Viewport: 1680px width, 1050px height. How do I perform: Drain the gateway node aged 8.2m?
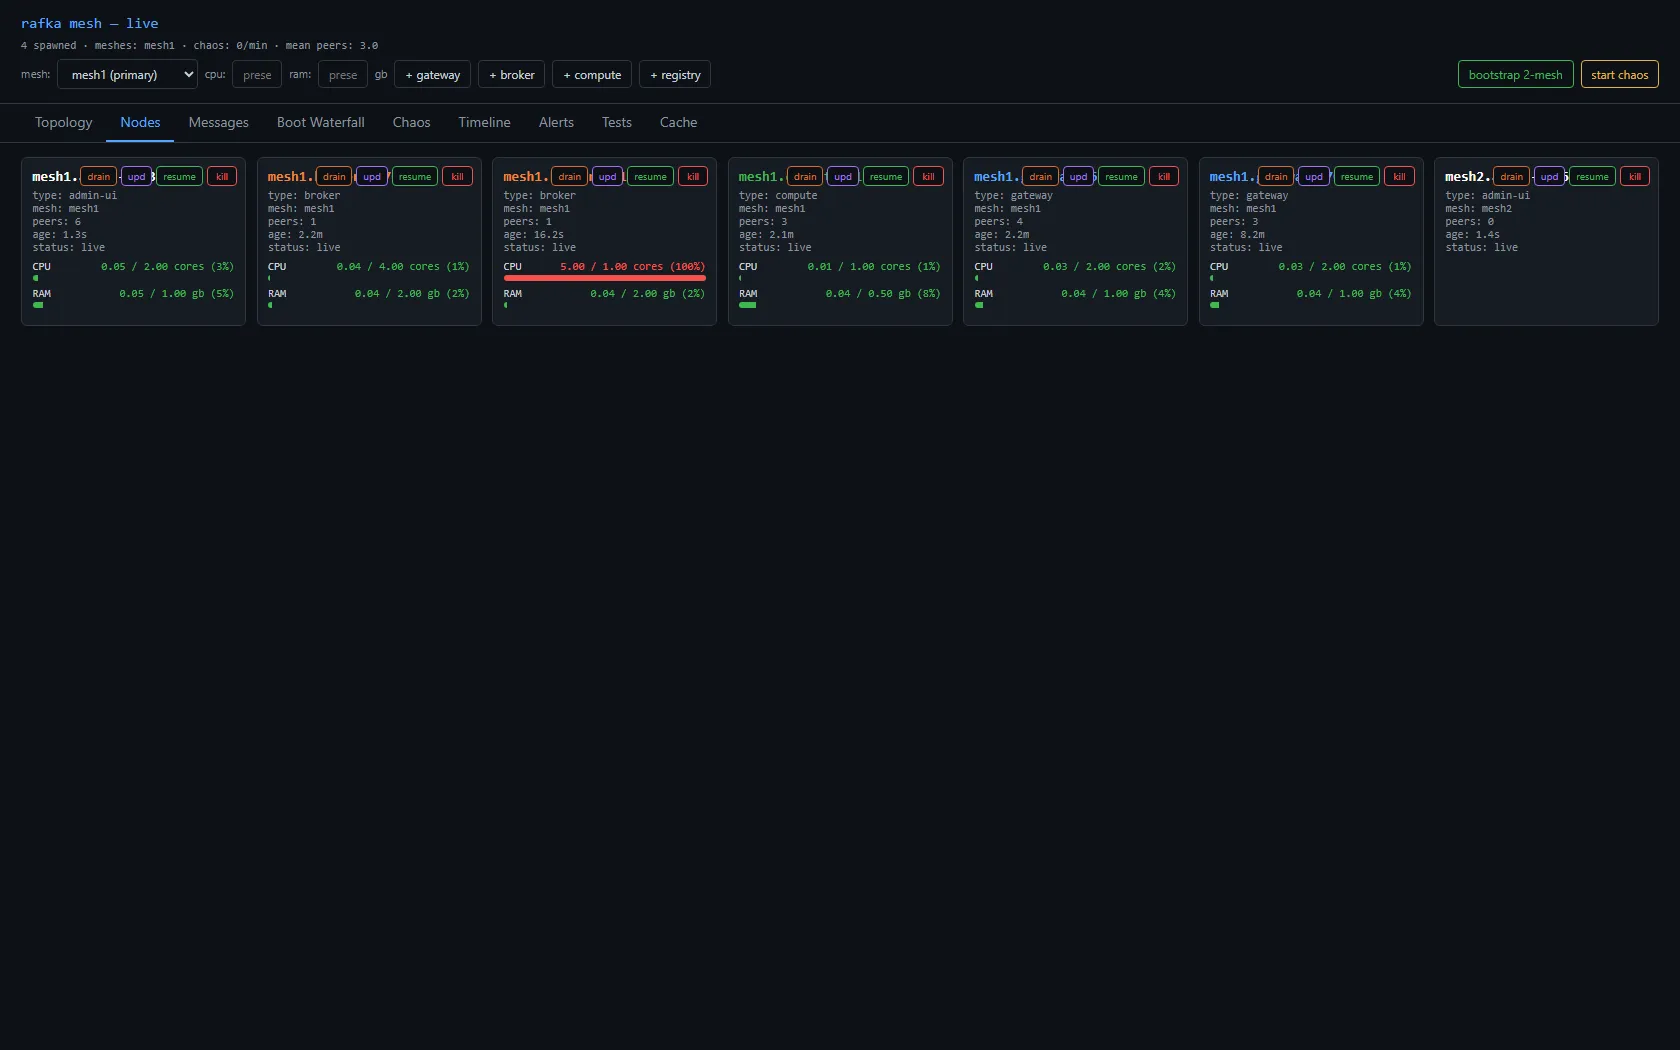(1276, 176)
